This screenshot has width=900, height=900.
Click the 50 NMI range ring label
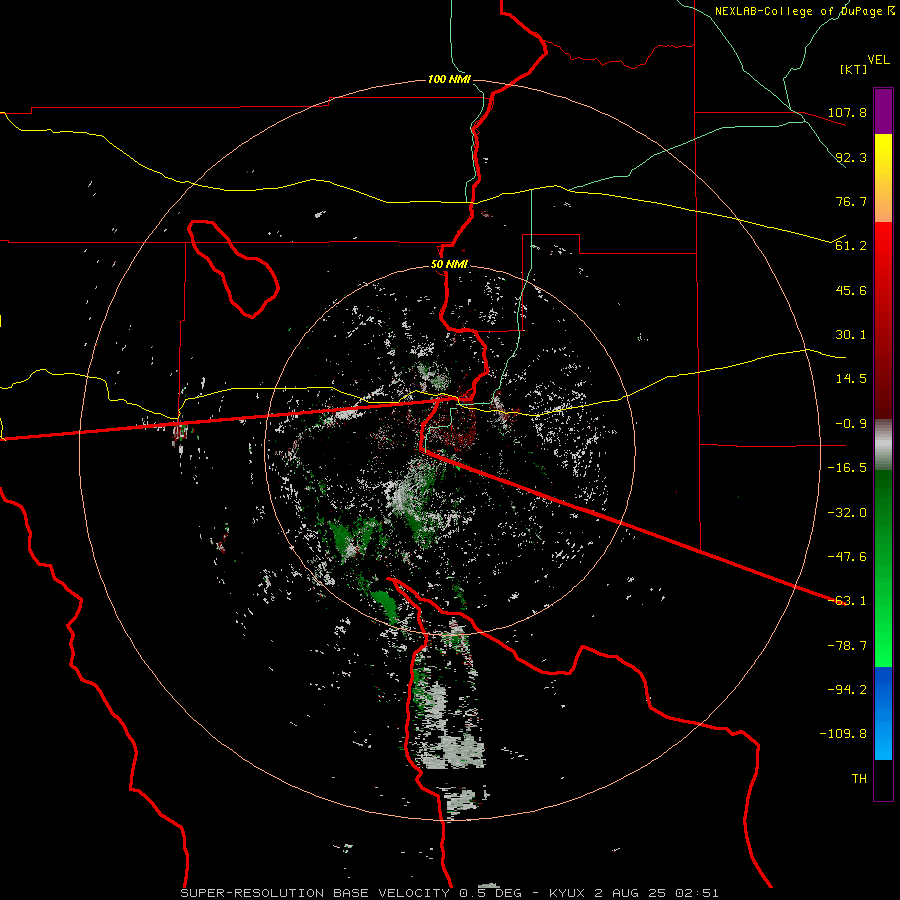coord(449,265)
